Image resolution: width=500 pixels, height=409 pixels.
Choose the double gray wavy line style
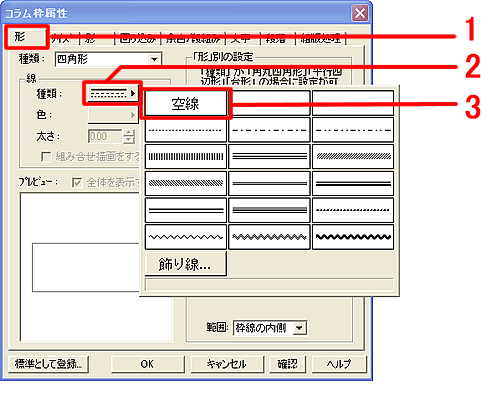click(269, 237)
